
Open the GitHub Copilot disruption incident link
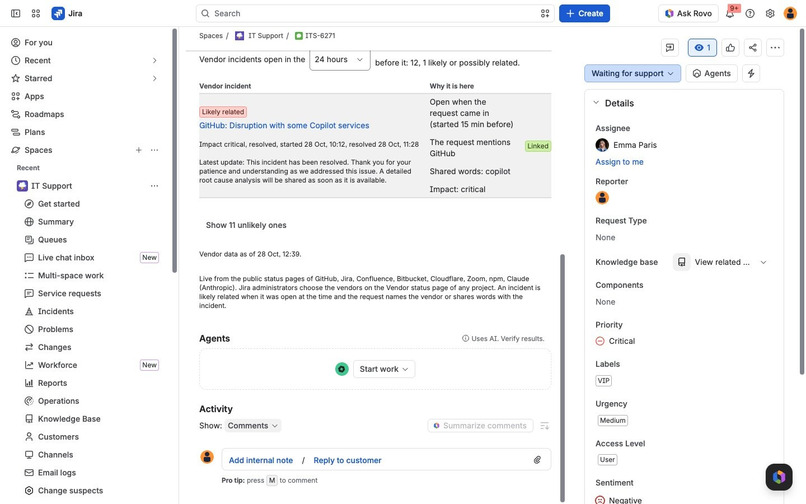click(x=284, y=125)
